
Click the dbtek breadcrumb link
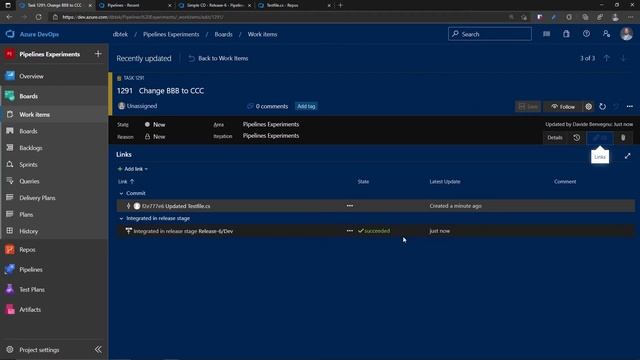point(120,34)
